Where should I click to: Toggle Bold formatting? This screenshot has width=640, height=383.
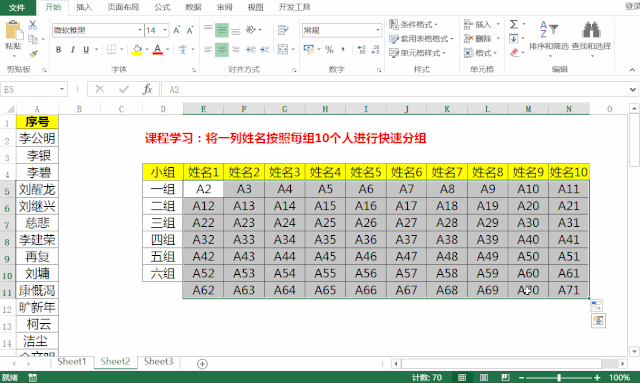tap(59, 50)
